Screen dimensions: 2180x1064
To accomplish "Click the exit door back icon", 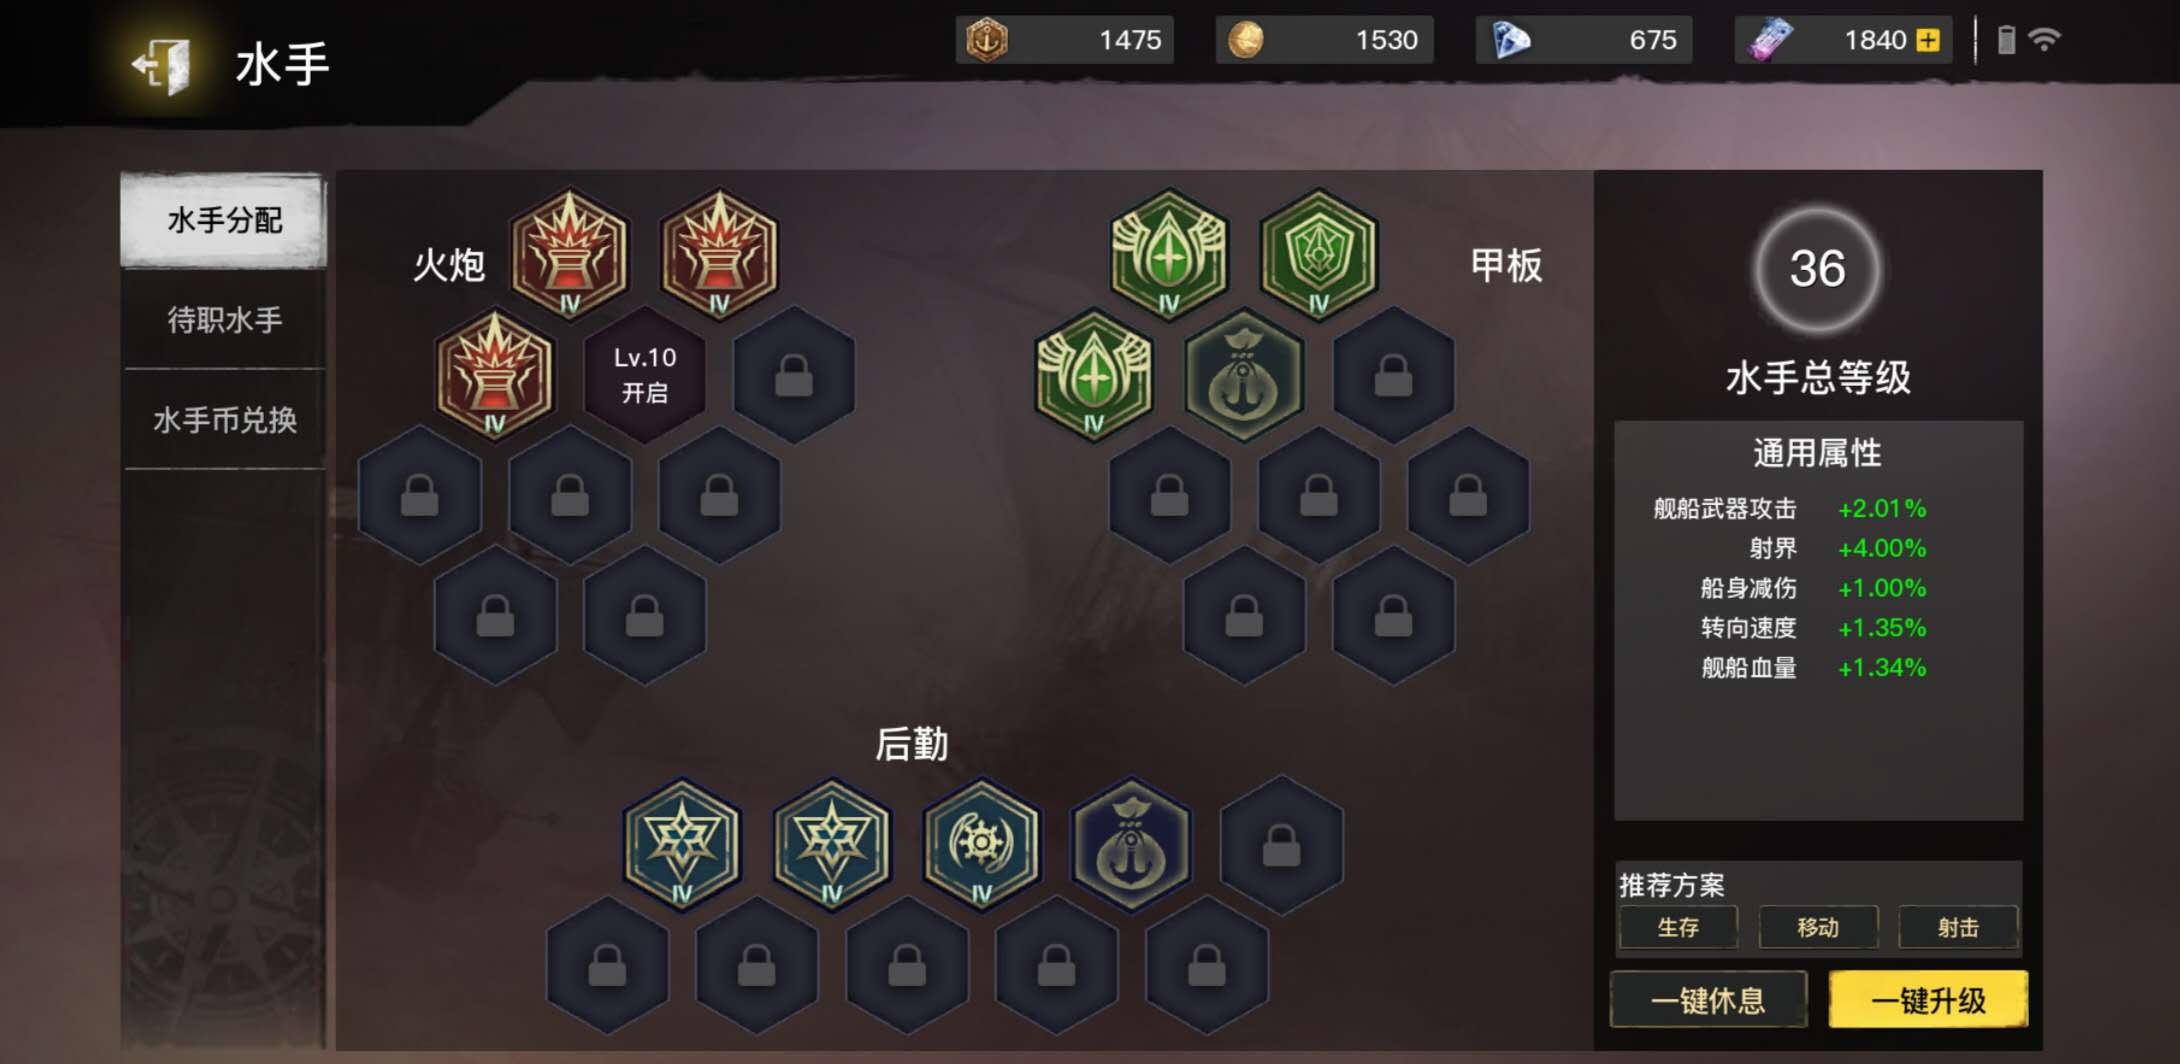I will pyautogui.click(x=161, y=65).
